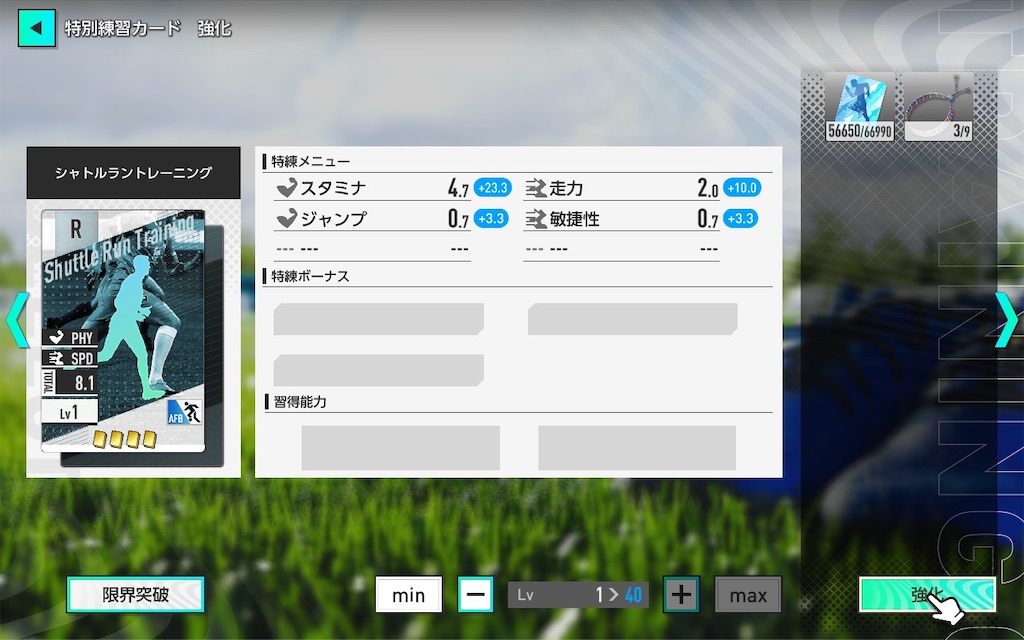
Task: Tap the 習得能力 section header
Action: pos(296,402)
